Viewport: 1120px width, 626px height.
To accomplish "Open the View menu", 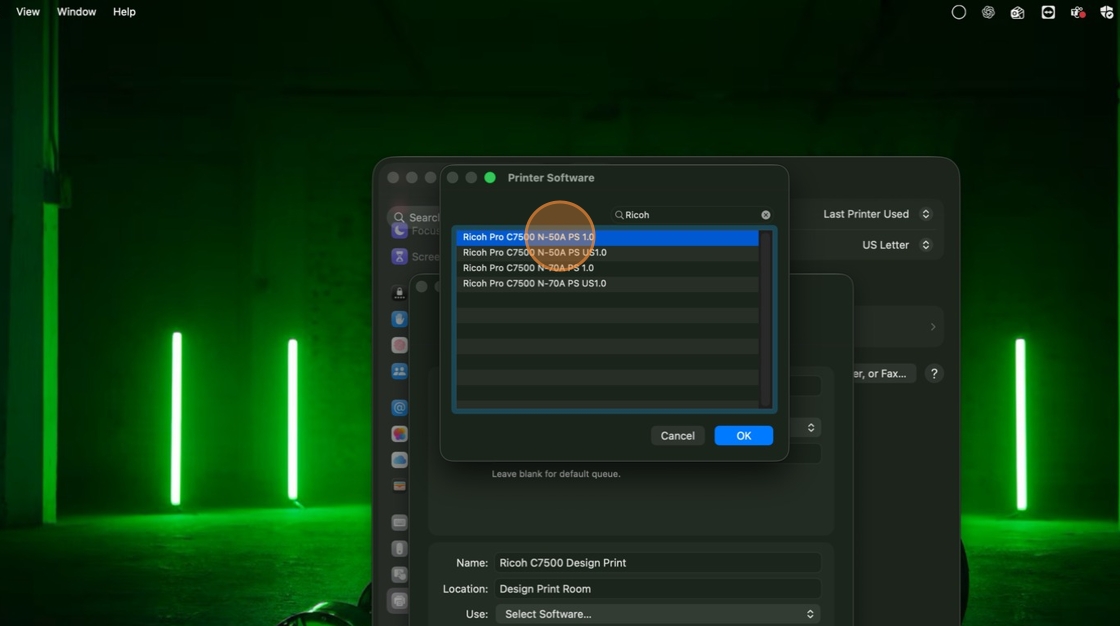I will point(28,11).
